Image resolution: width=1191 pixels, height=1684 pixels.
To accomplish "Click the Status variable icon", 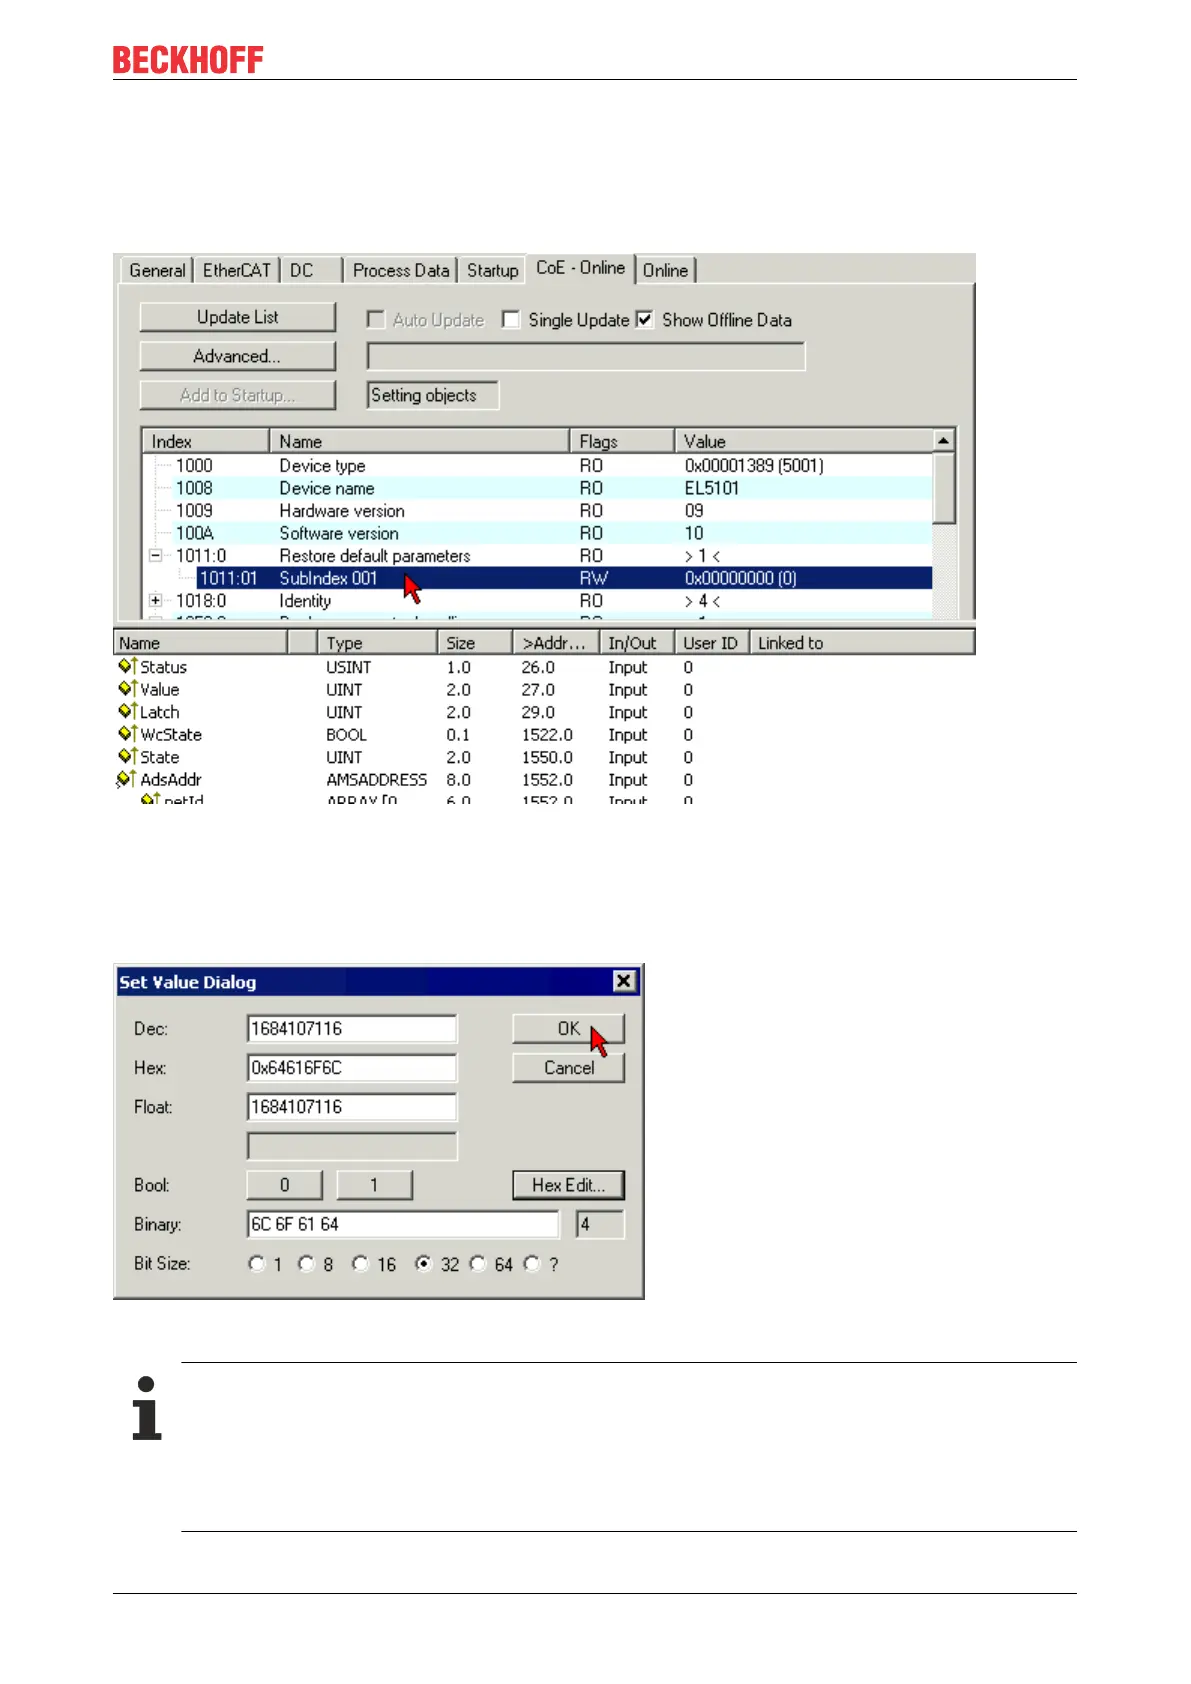I will [x=127, y=667].
